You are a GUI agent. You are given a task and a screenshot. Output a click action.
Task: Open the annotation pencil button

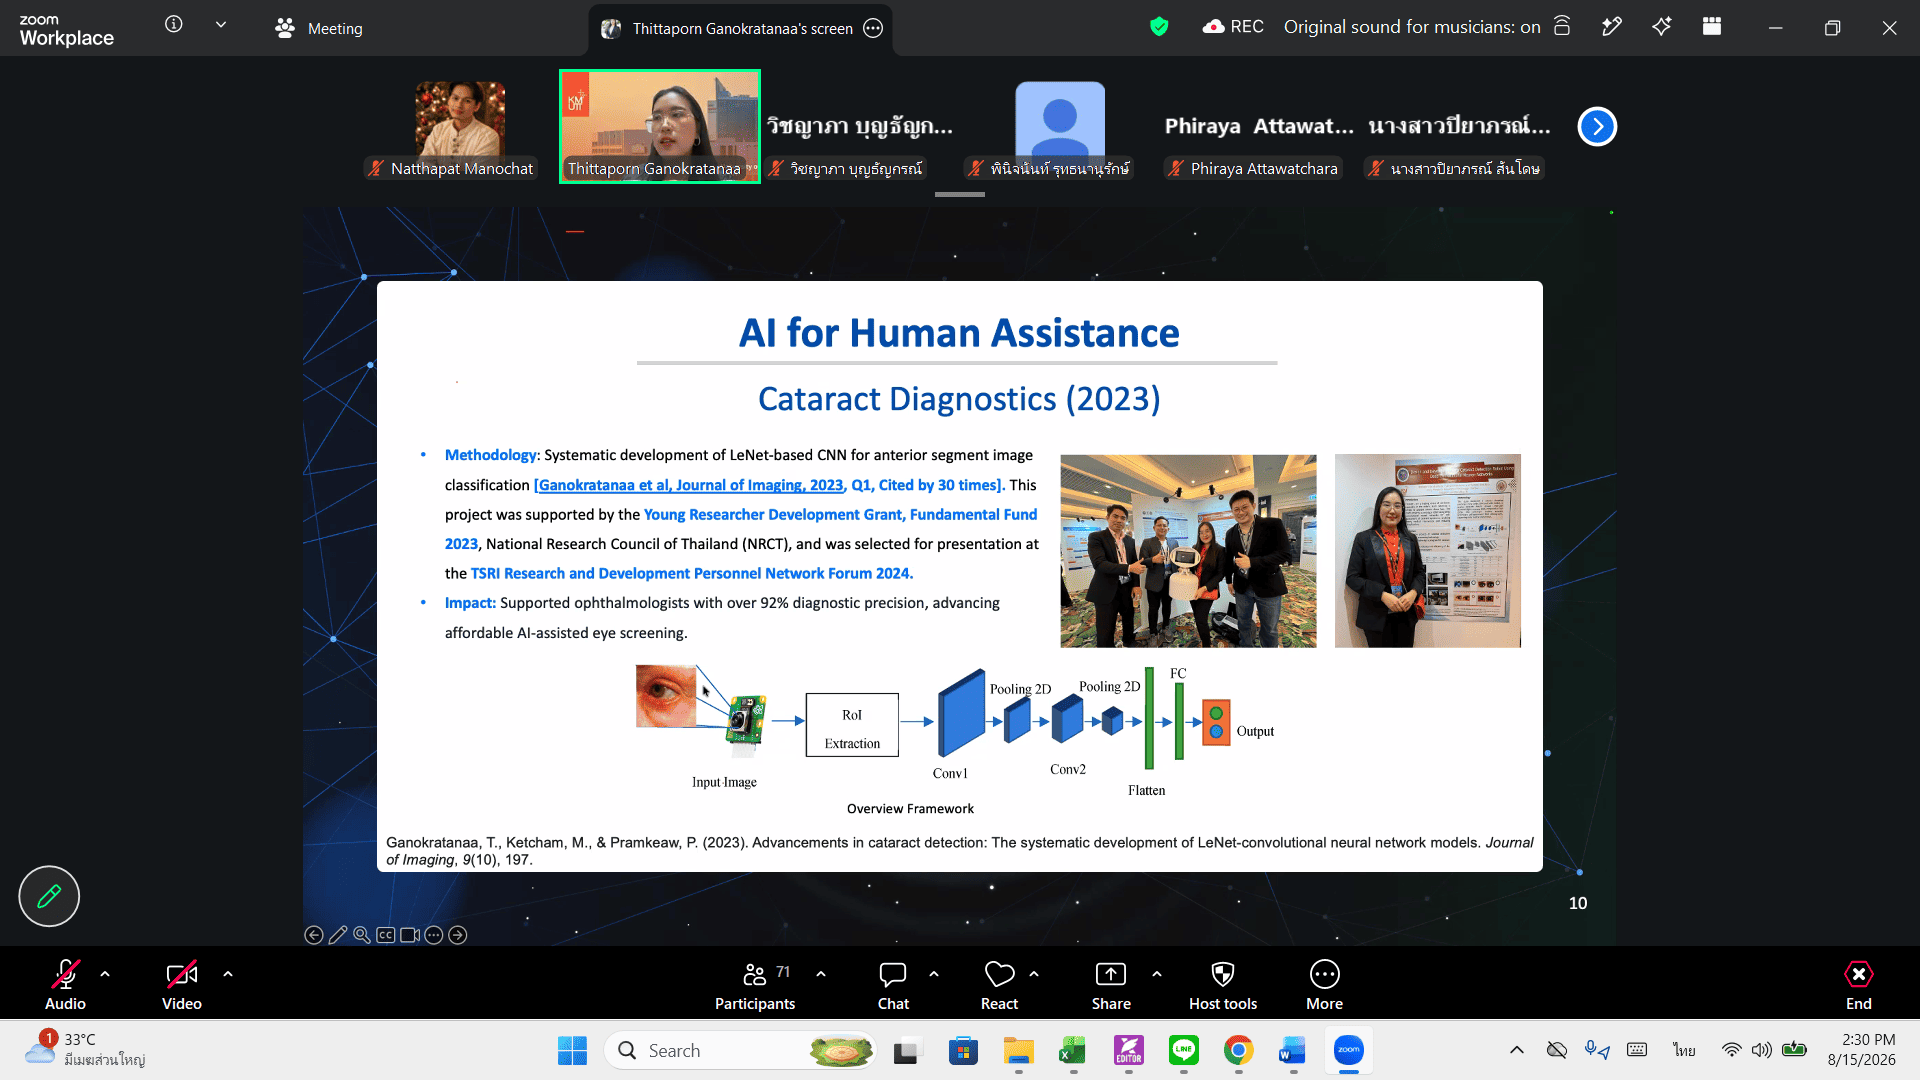click(x=49, y=896)
